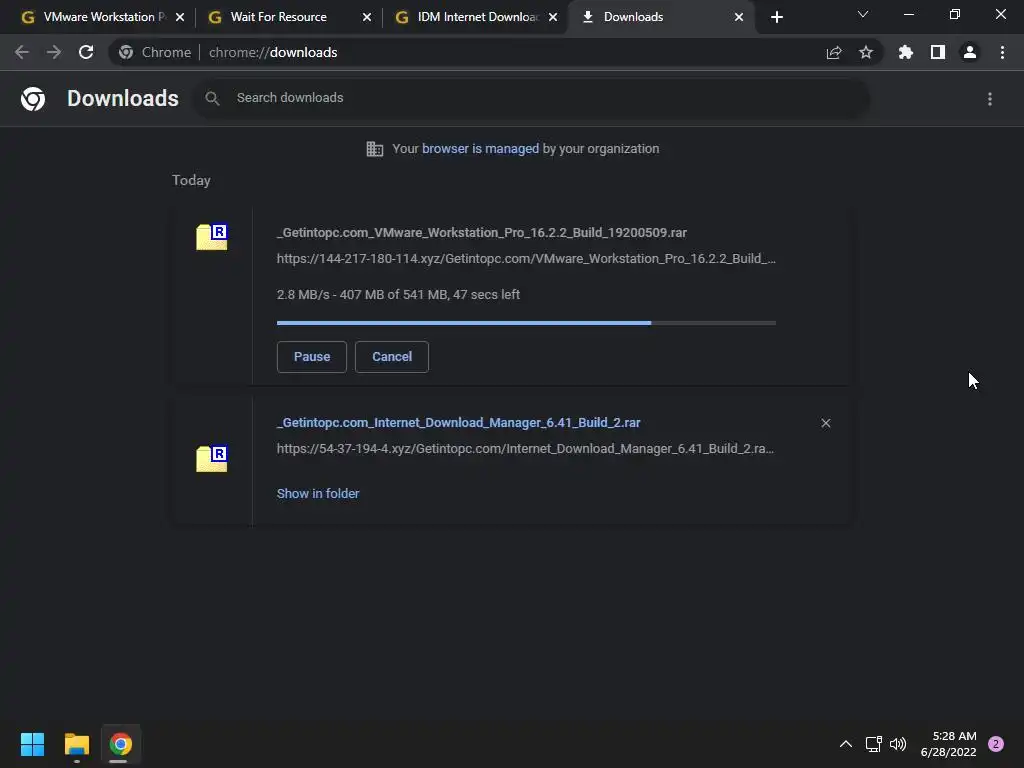Toggle the browser side panel icon
The width and height of the screenshot is (1024, 768).
(x=938, y=52)
